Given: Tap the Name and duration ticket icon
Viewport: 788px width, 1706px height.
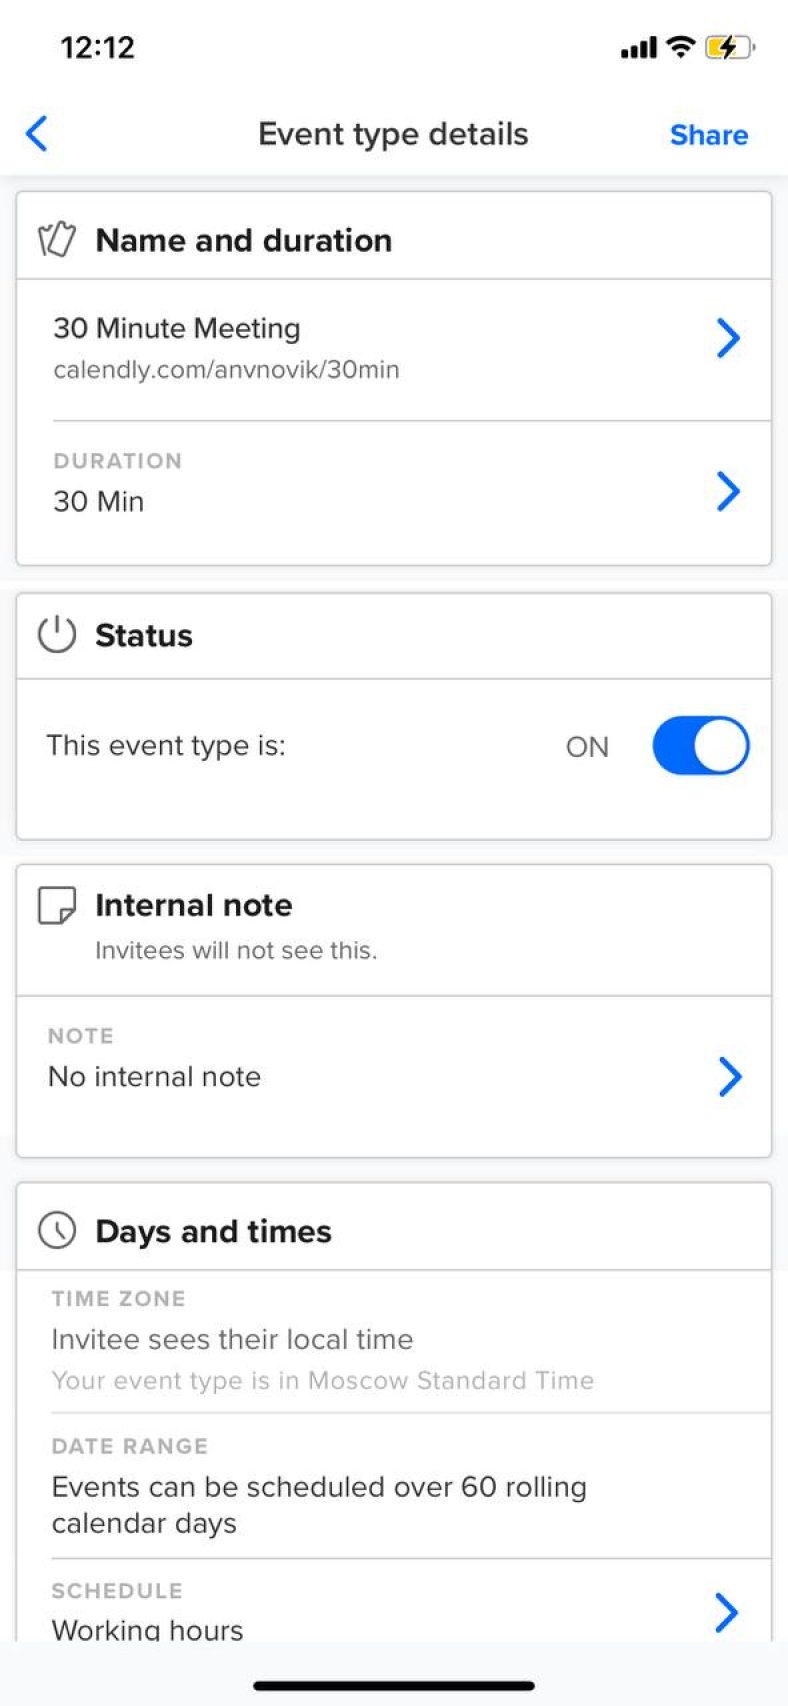Looking at the screenshot, I should pos(57,240).
